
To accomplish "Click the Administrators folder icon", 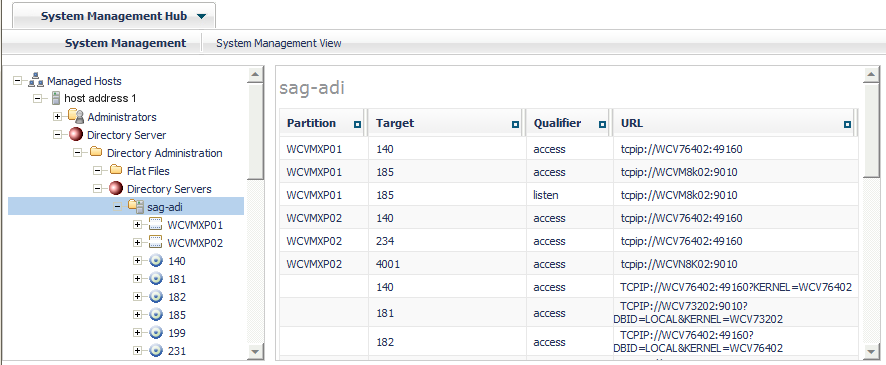I will point(76,116).
